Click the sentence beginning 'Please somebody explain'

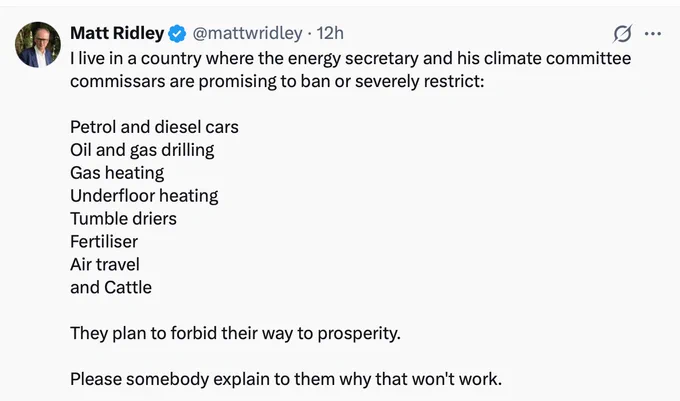pos(286,379)
